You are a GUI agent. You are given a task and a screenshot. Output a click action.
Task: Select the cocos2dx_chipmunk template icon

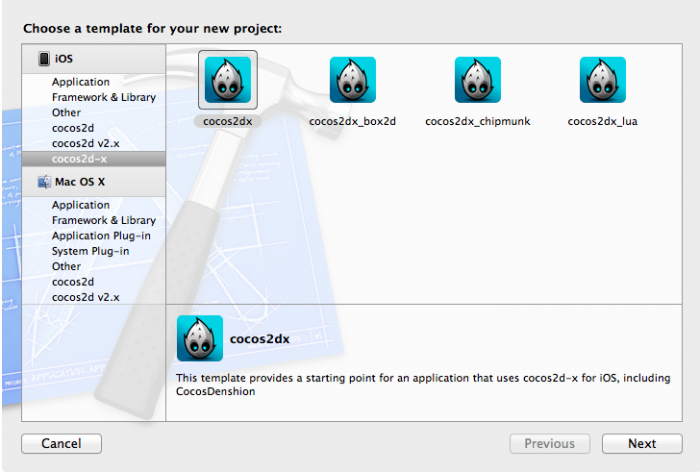coord(478,80)
